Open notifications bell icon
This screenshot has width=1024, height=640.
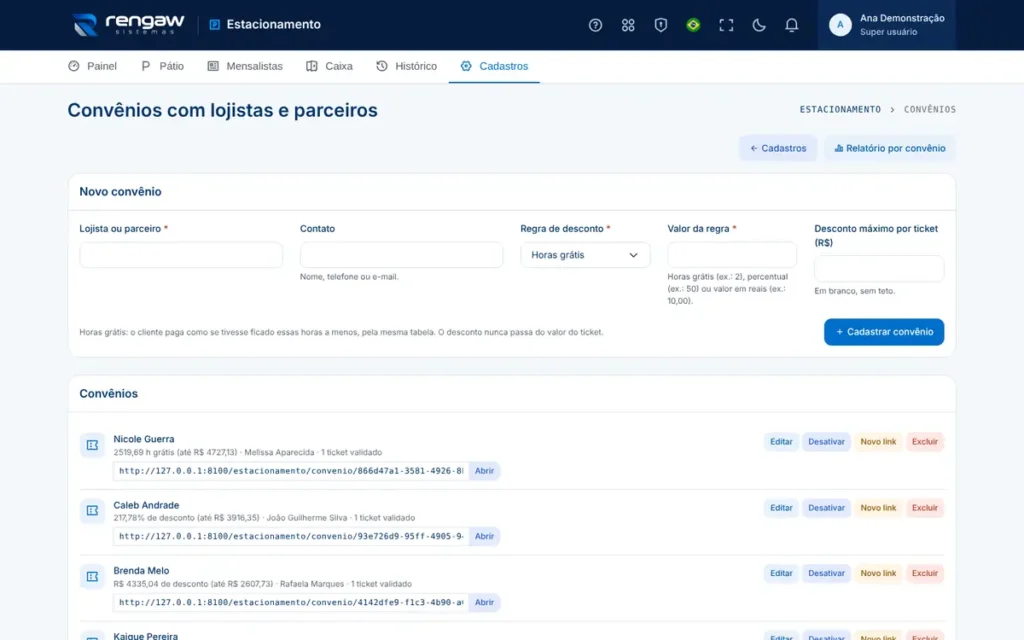(791, 25)
